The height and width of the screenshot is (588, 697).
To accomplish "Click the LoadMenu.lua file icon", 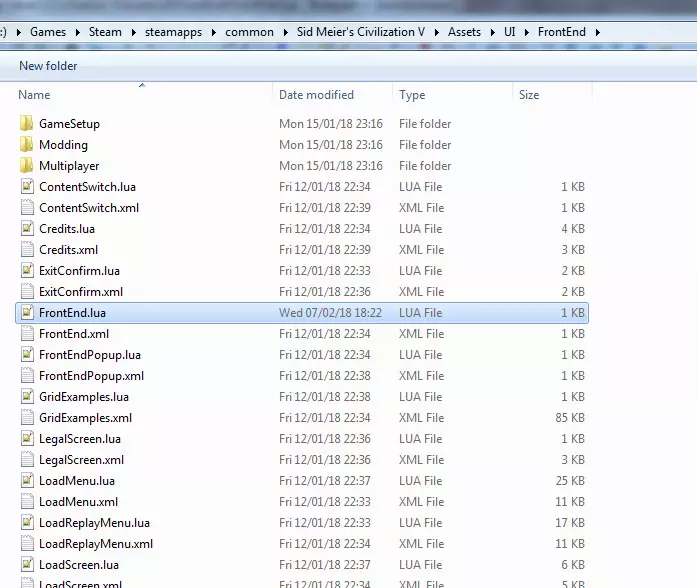I will click(27, 480).
